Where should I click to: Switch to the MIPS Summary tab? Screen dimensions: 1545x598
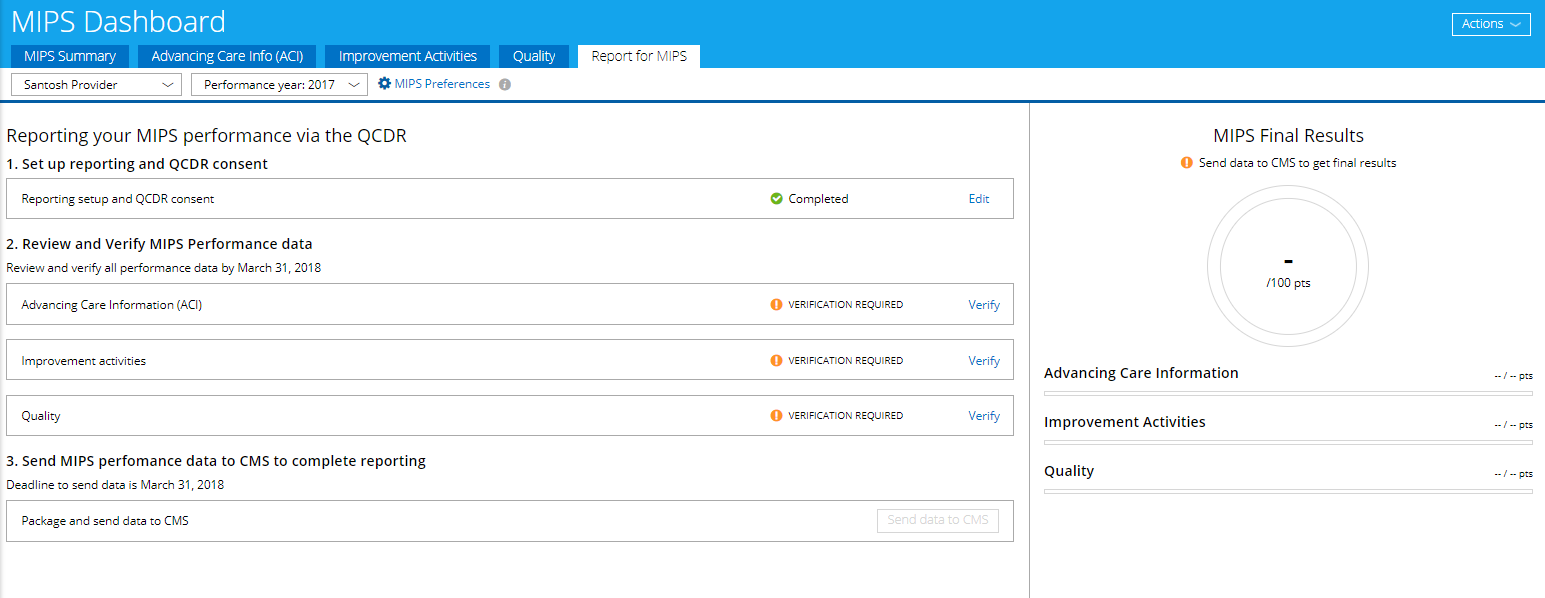[70, 56]
